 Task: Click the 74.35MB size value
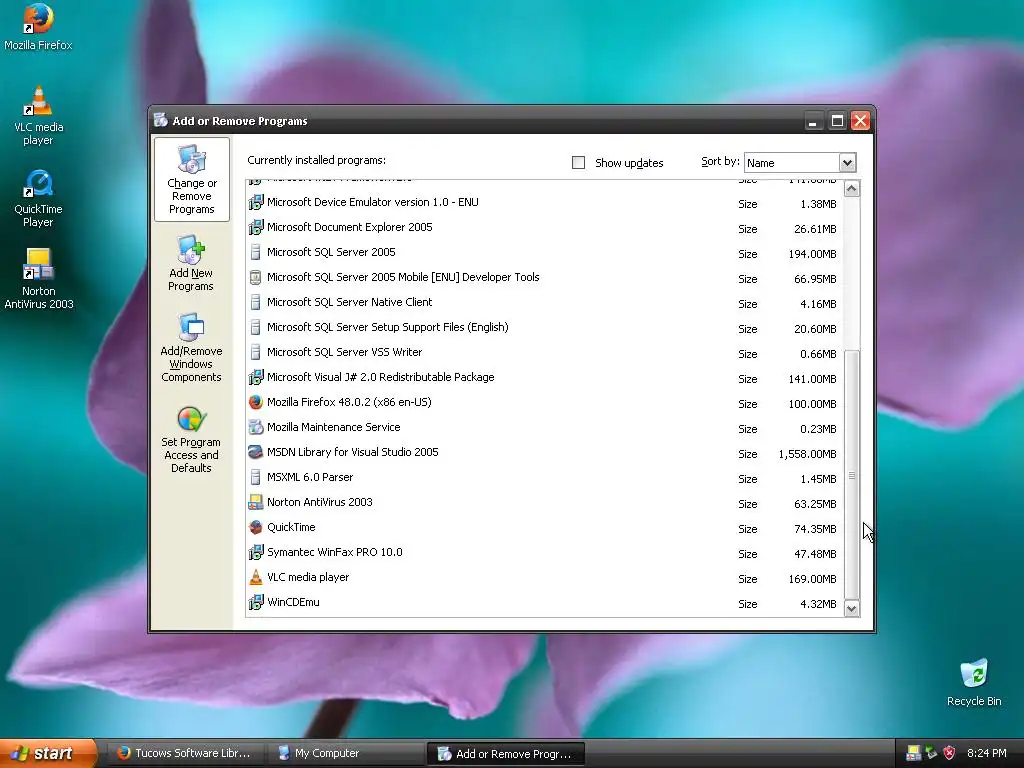pyautogui.click(x=815, y=529)
